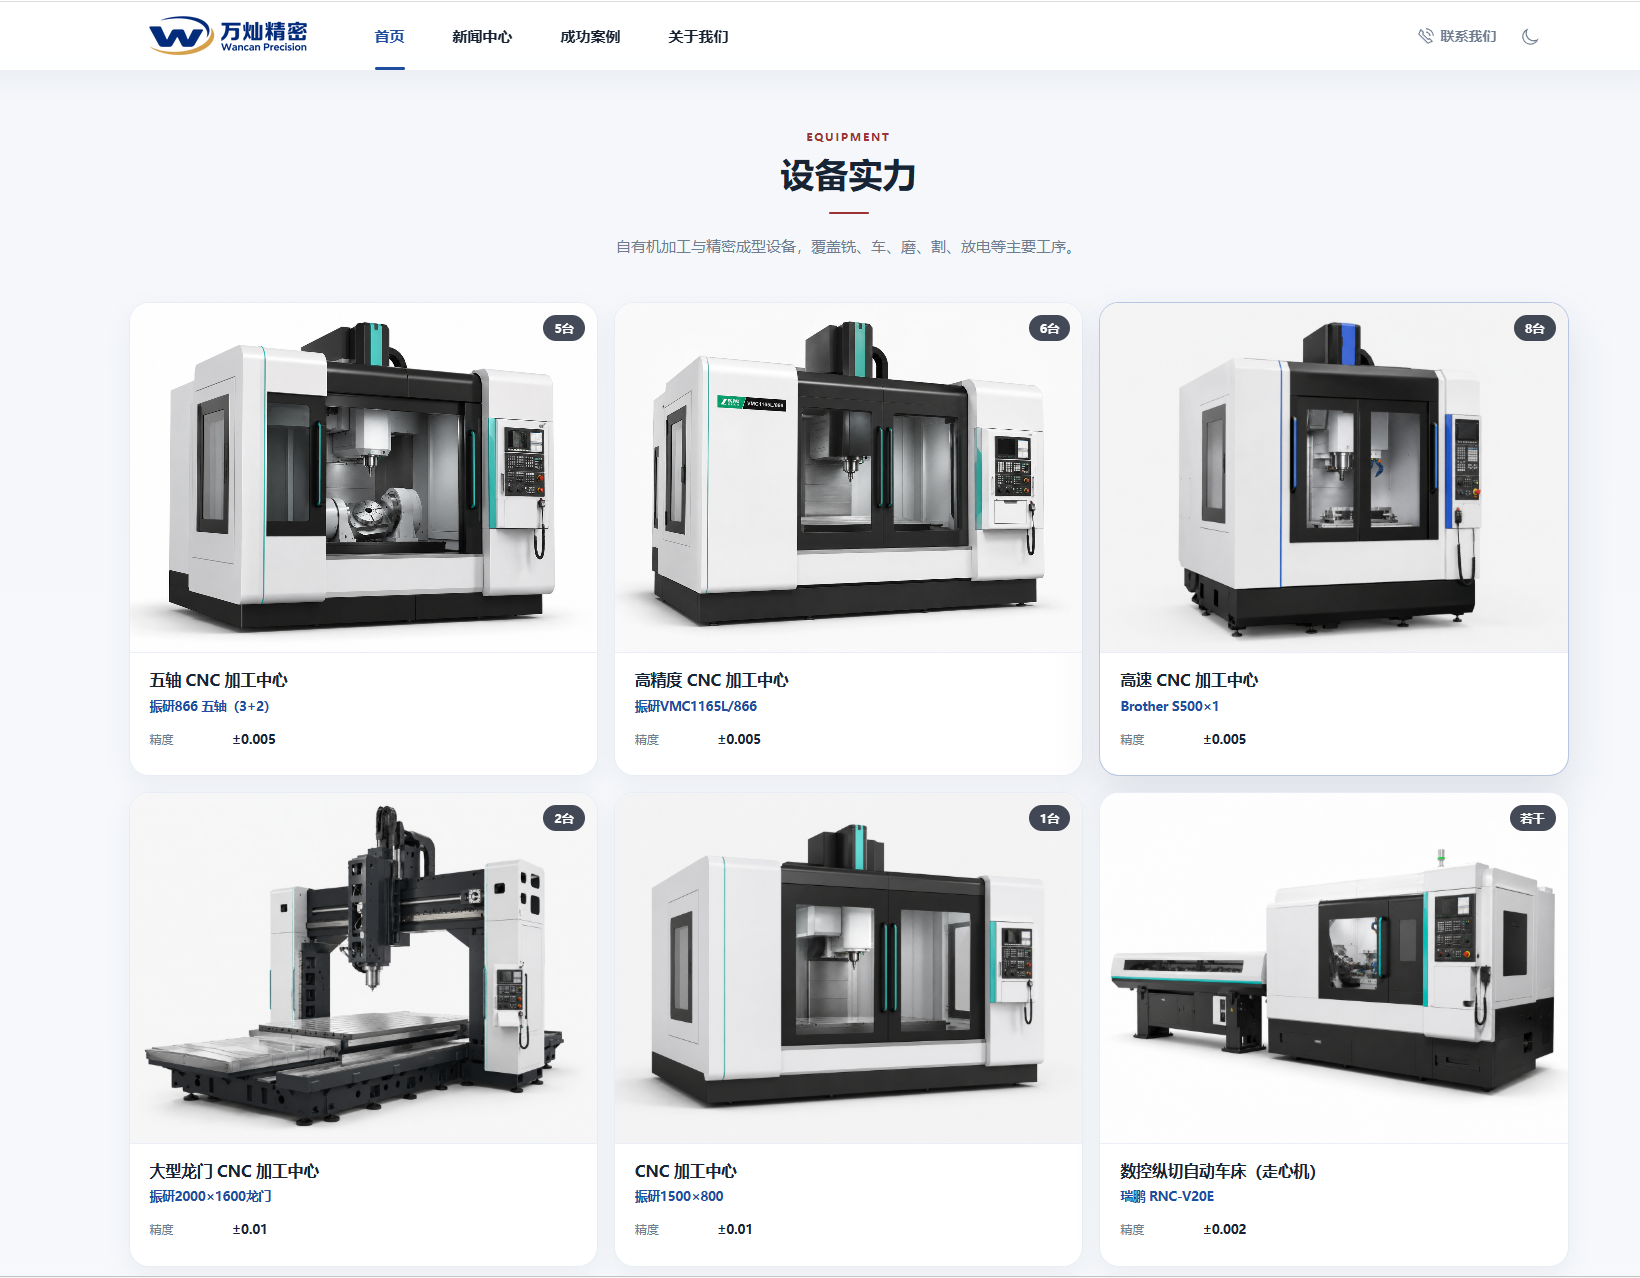The image size is (1640, 1278).
Task: Click 瑞鹏 RNC-V20E model text
Action: 1167,1196
